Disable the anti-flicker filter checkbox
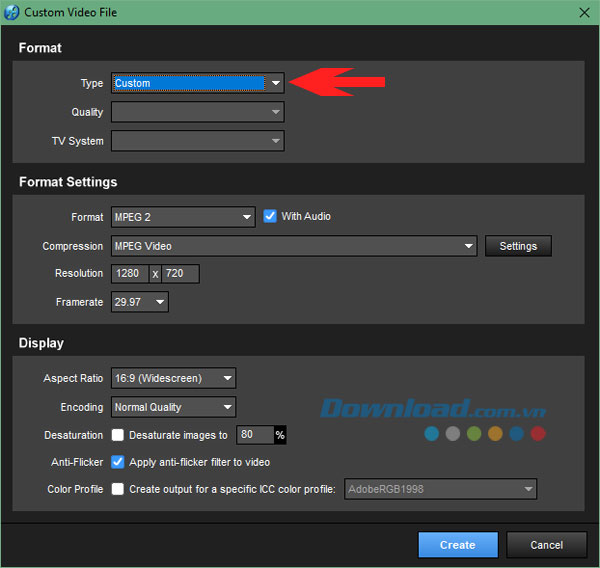Screen dimensions: 600x568 [118, 462]
